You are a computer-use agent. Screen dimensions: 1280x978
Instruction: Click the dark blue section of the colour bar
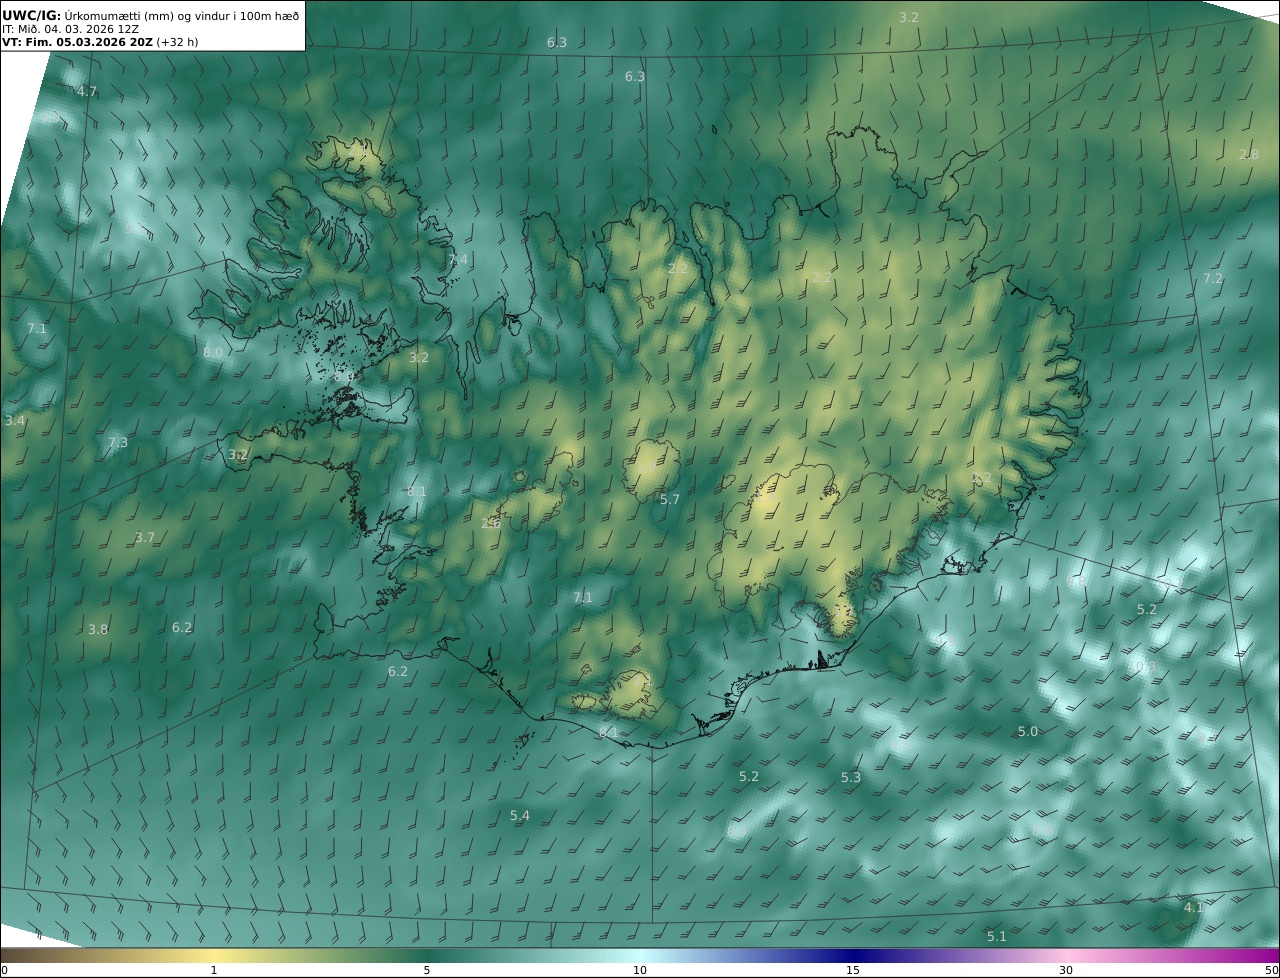(853, 955)
